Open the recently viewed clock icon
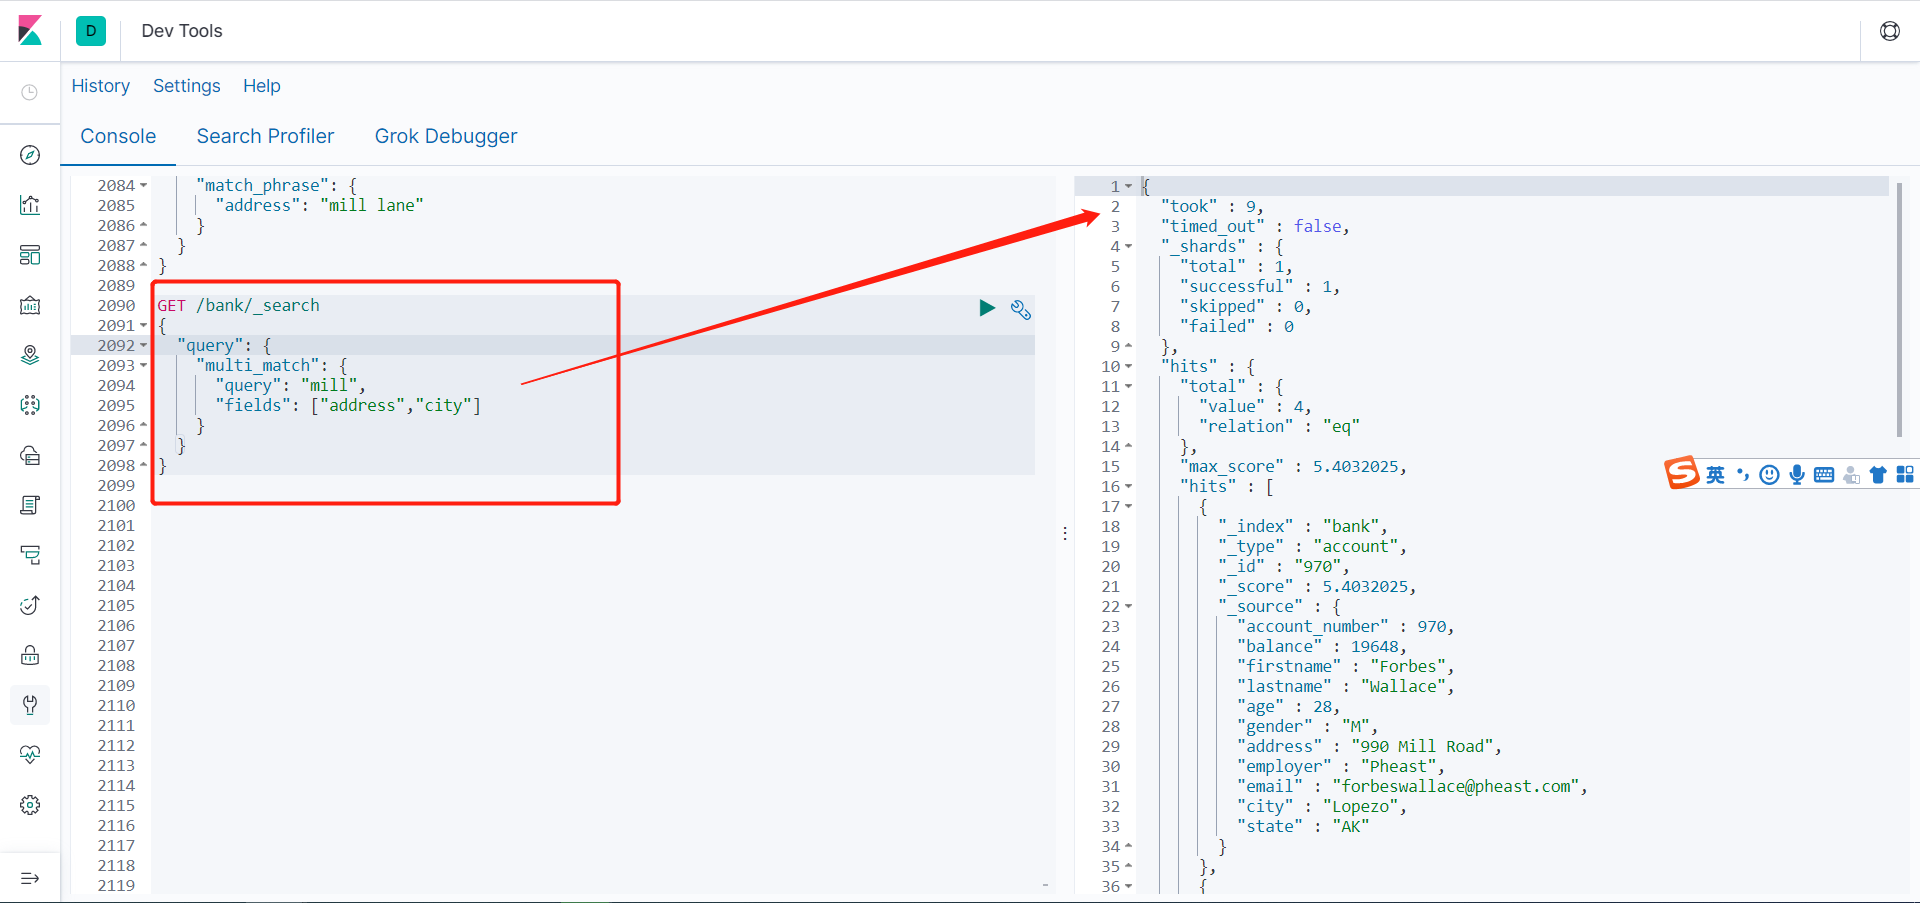 (x=30, y=92)
